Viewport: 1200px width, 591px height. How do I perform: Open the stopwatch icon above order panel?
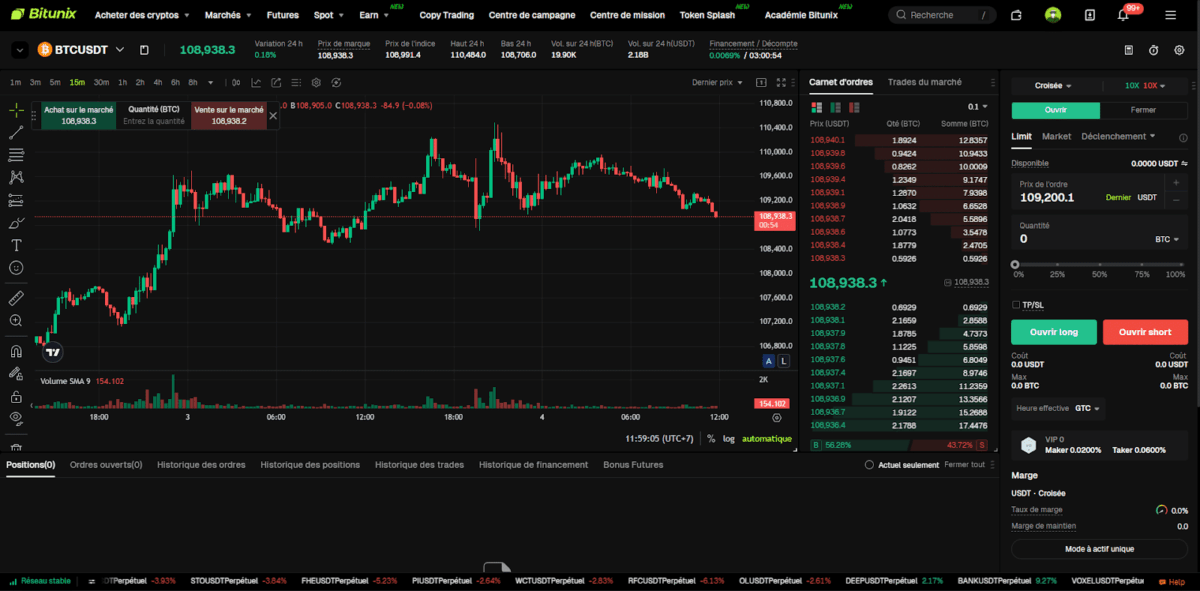(1153, 50)
